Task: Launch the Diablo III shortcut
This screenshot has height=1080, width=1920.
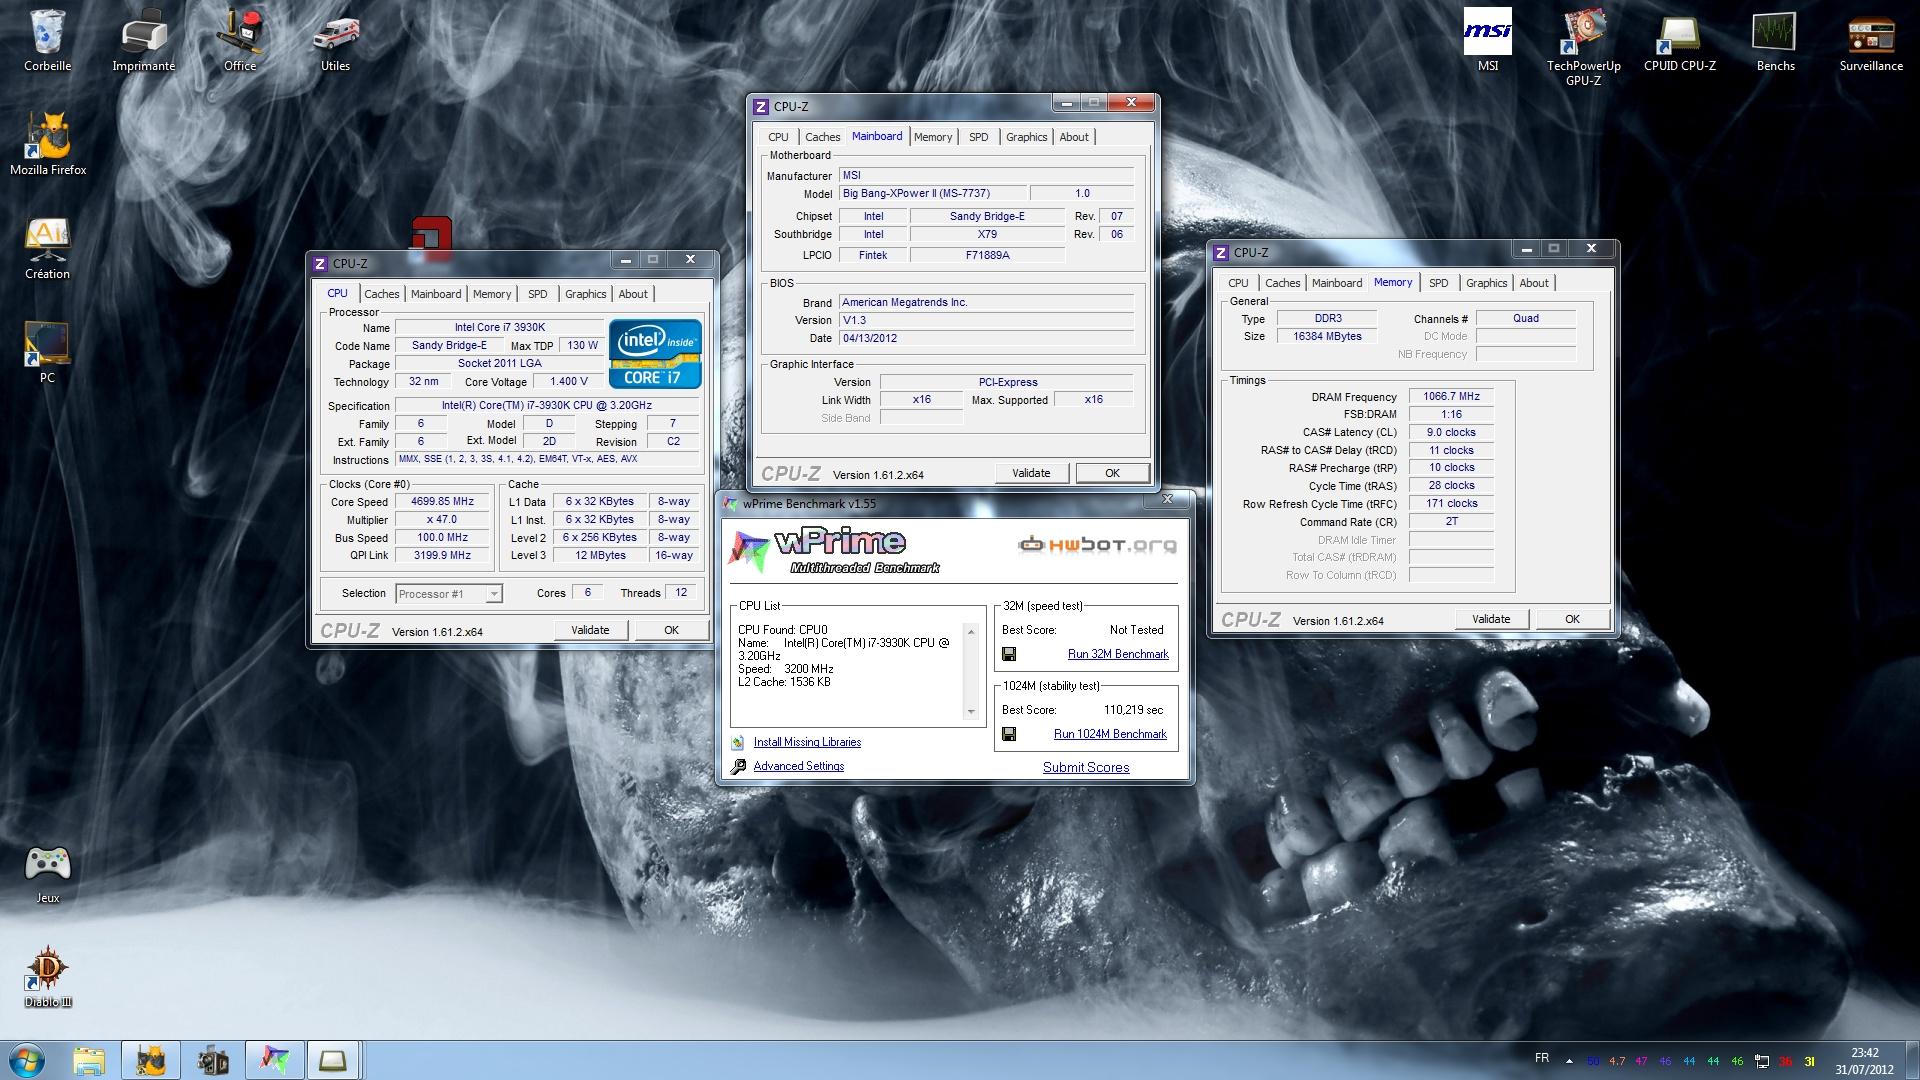Action: 47,977
